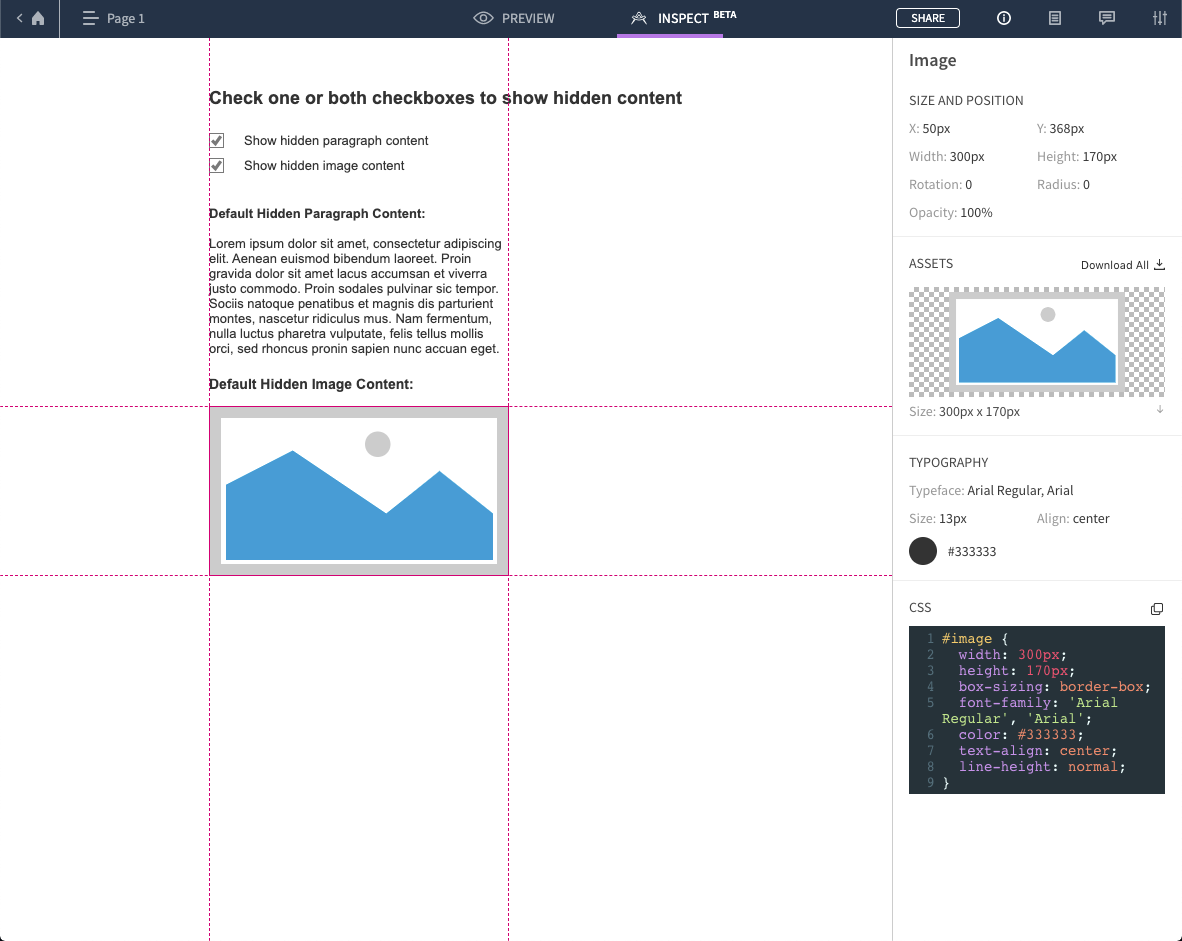This screenshot has width=1182, height=941.
Task: Click small download arrow under asset preview
Action: pyautogui.click(x=1160, y=410)
